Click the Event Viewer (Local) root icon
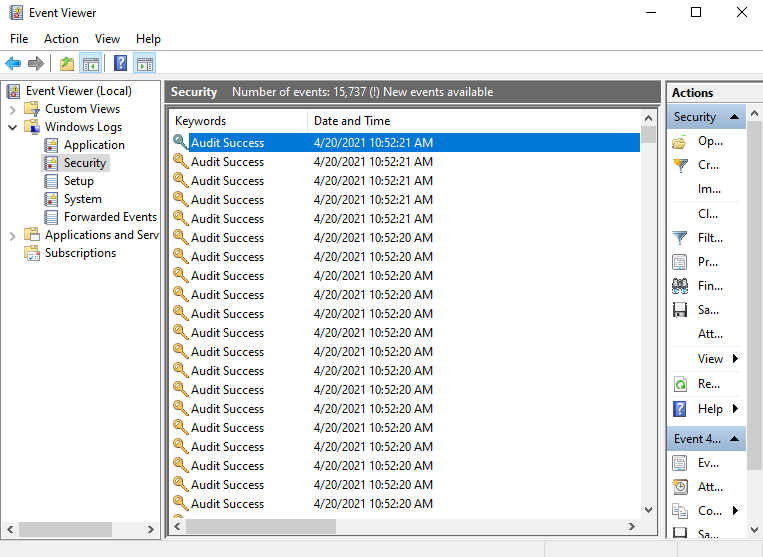Viewport: 763px width, 557px height. coord(14,91)
